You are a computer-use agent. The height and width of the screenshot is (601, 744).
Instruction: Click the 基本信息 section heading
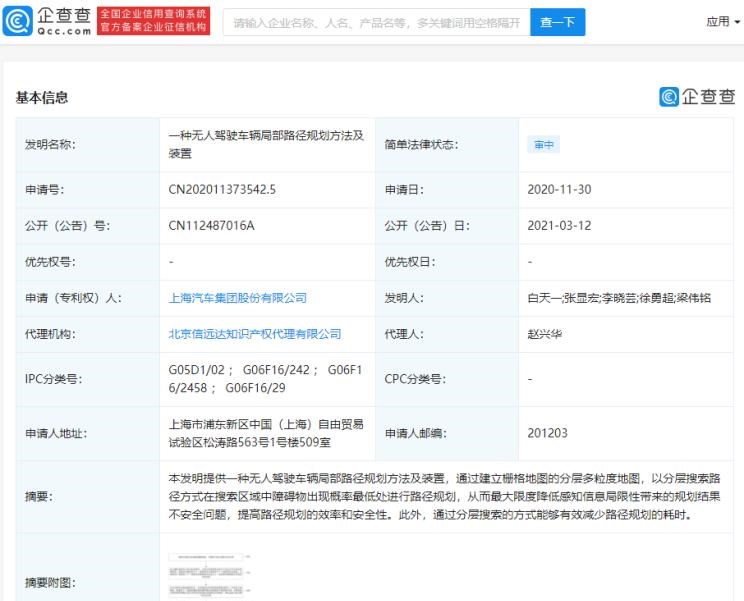(42, 98)
